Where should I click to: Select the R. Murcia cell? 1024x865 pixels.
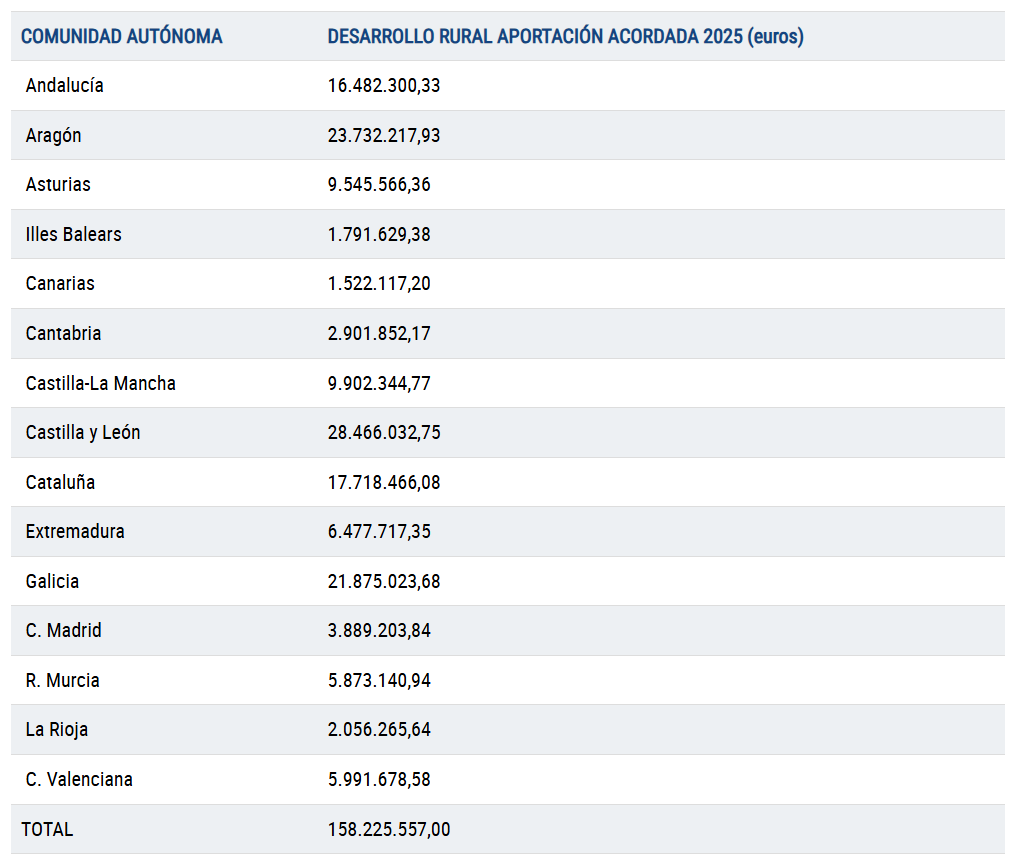(x=63, y=681)
